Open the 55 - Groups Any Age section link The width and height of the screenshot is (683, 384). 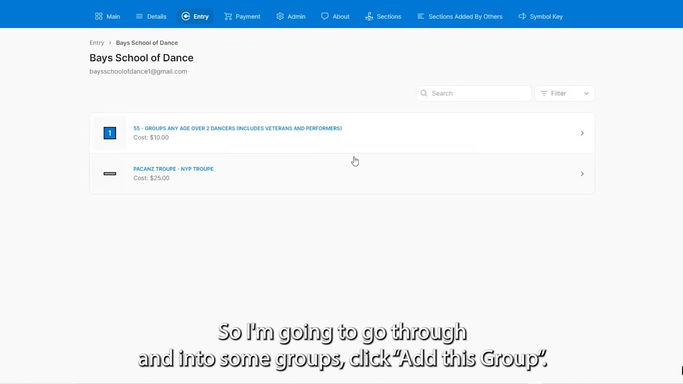pos(237,128)
